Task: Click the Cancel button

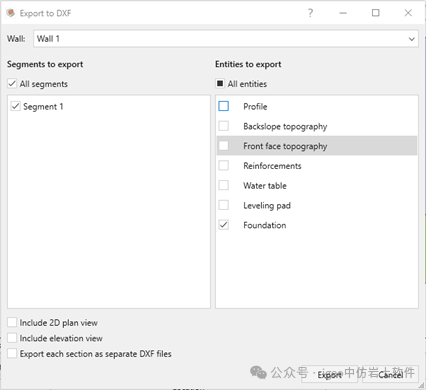Action: coord(390,374)
